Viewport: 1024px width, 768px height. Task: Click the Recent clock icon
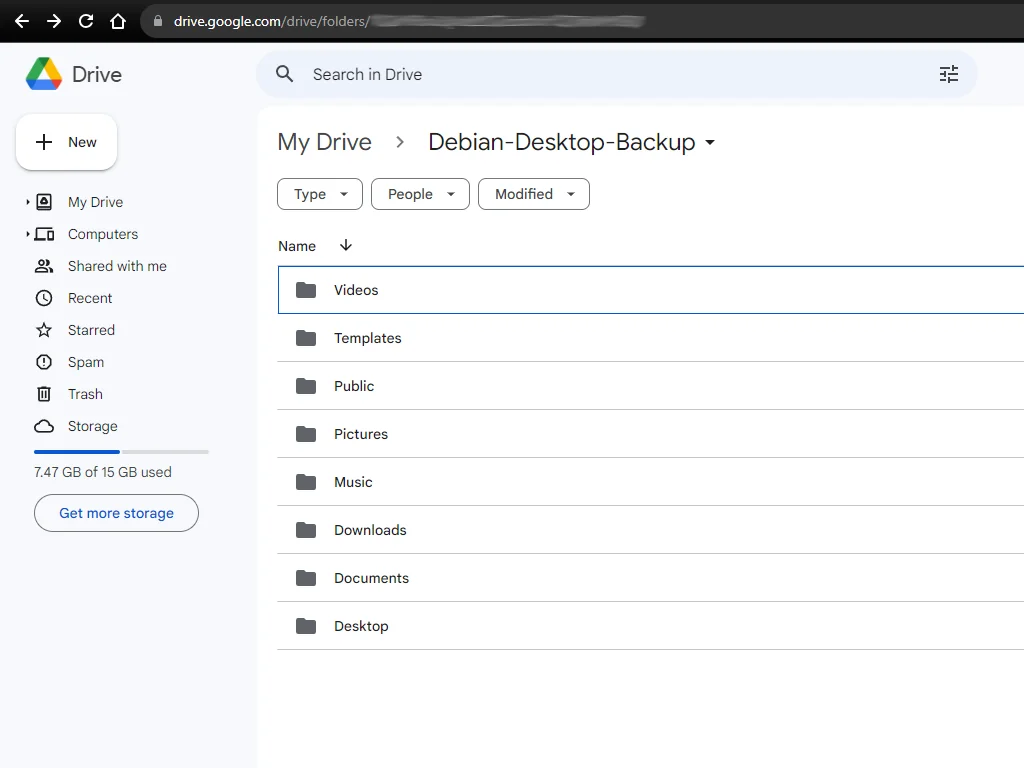[44, 298]
